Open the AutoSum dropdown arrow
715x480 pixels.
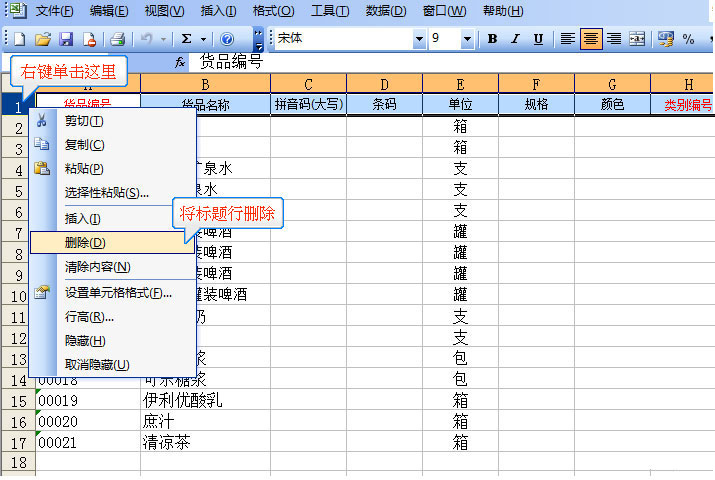(203, 39)
